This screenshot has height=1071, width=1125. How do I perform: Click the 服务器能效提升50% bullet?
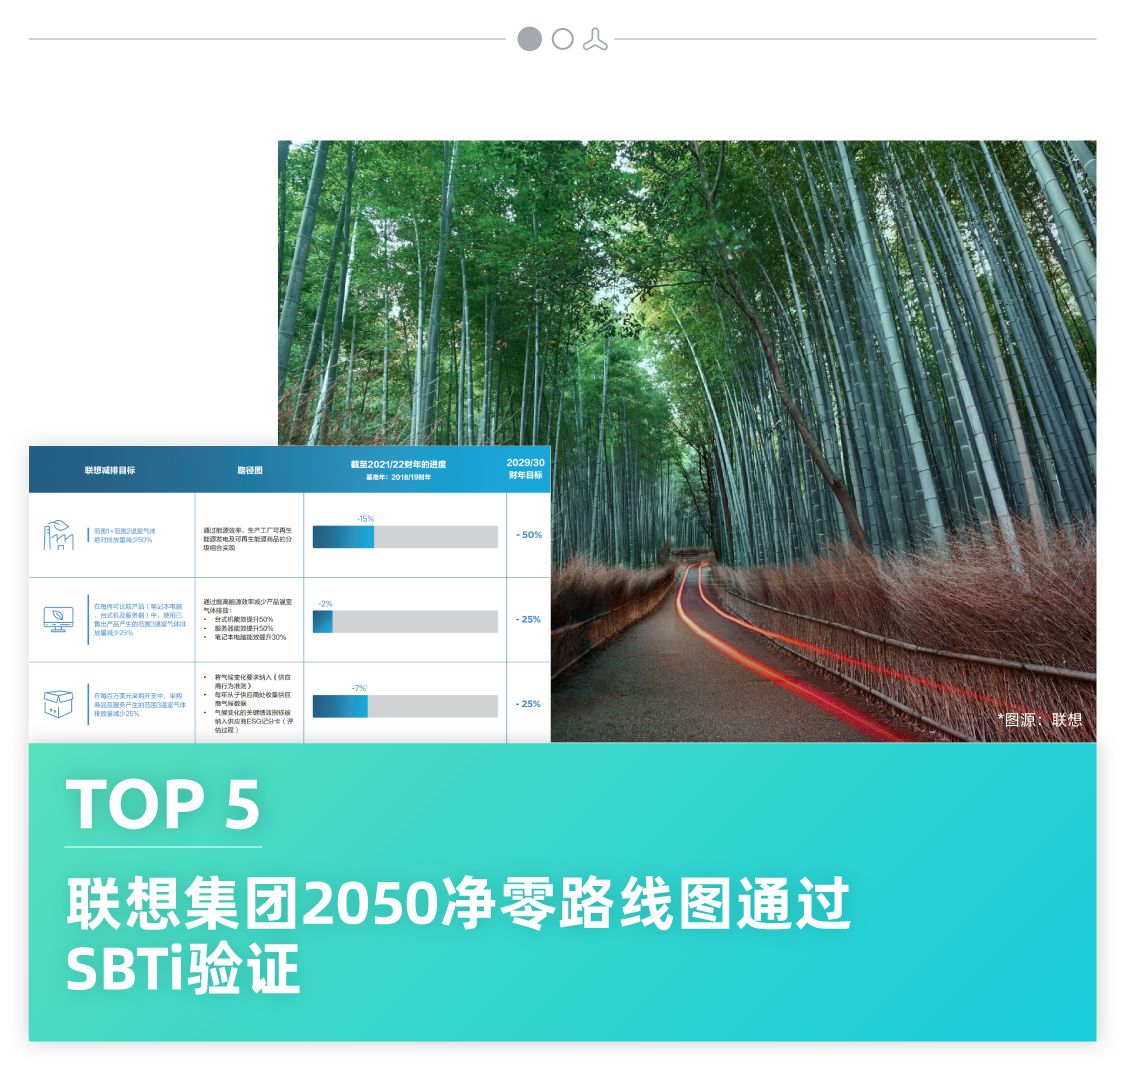tap(243, 628)
